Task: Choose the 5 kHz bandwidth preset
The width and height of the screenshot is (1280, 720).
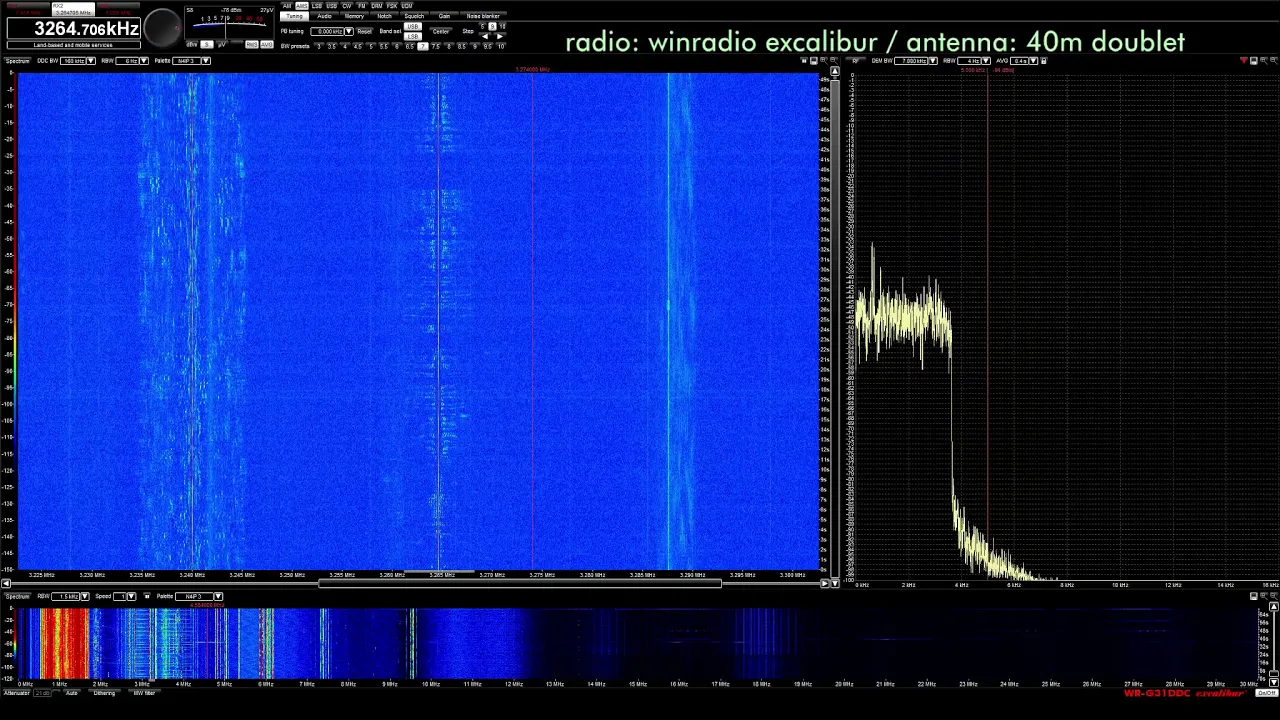Action: click(371, 46)
